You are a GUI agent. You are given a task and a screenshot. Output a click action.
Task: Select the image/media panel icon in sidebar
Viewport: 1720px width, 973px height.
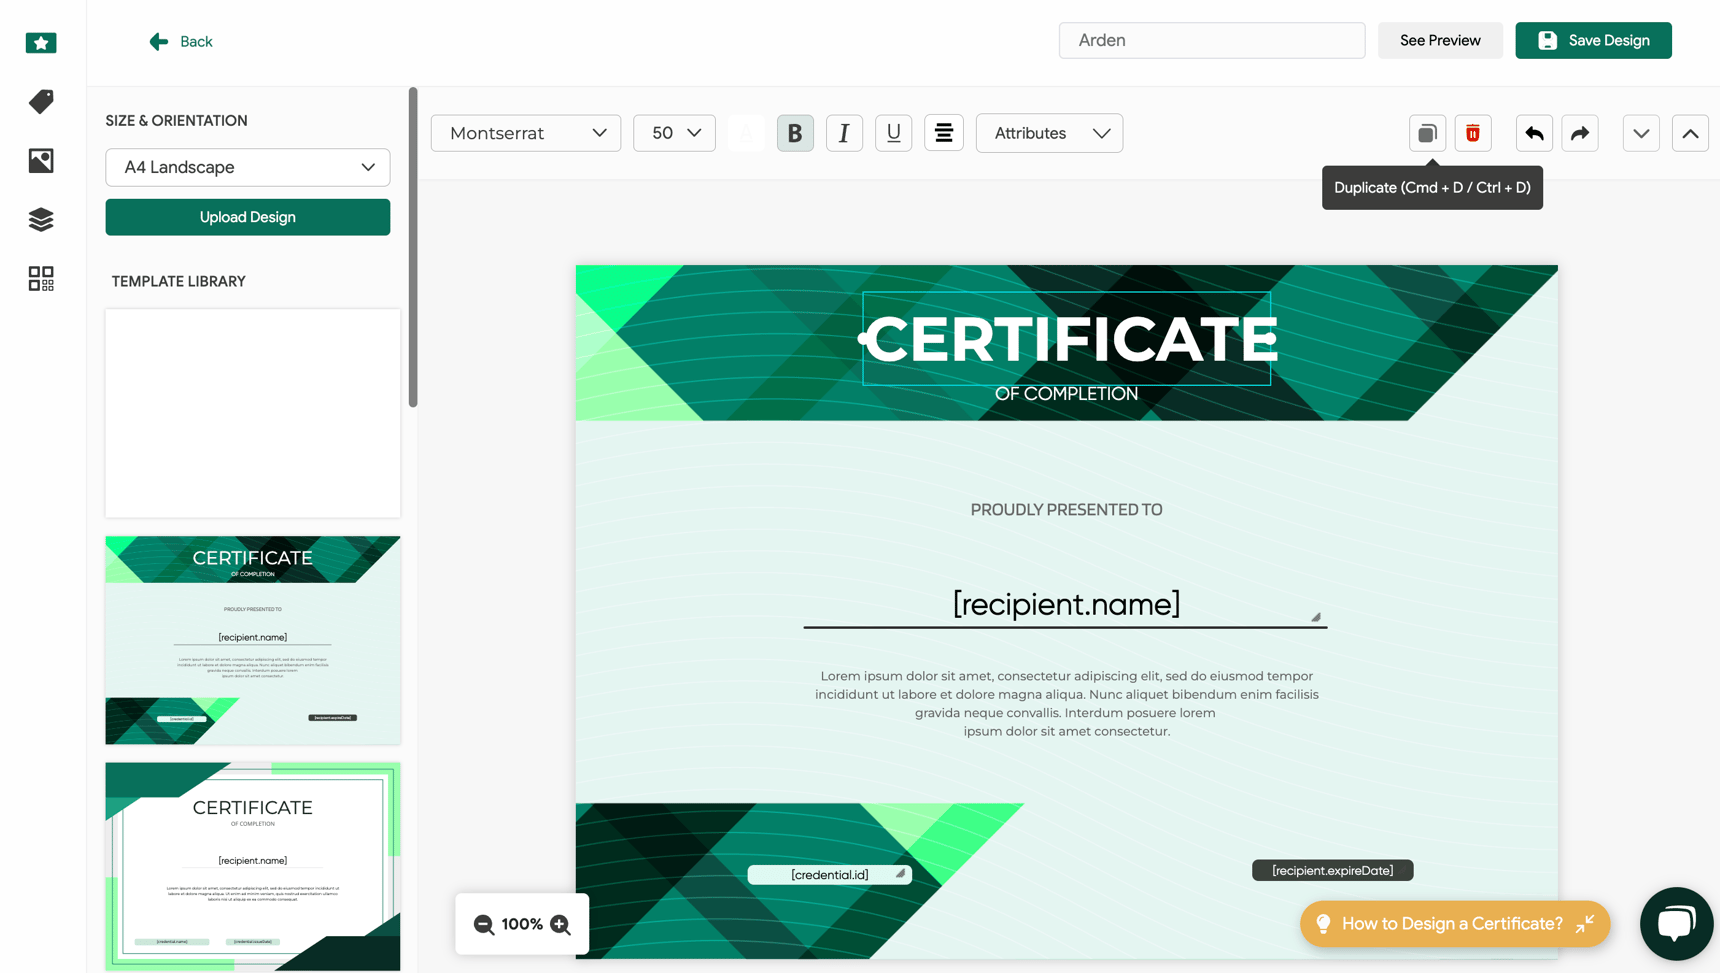pos(40,161)
